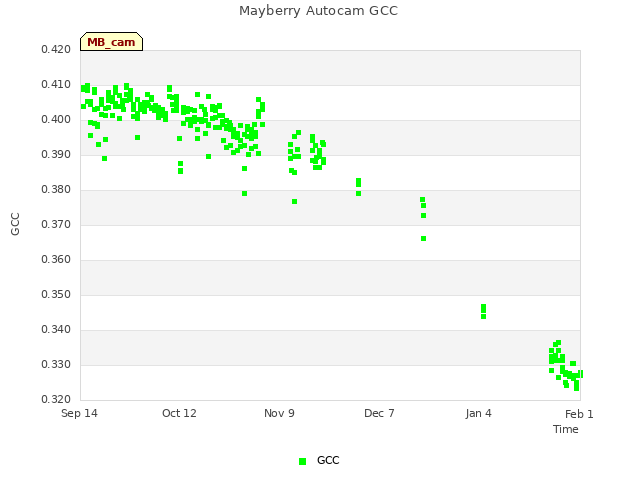Select the lowest data point near Dec 20
This screenshot has height=480, width=640.
click(424, 239)
